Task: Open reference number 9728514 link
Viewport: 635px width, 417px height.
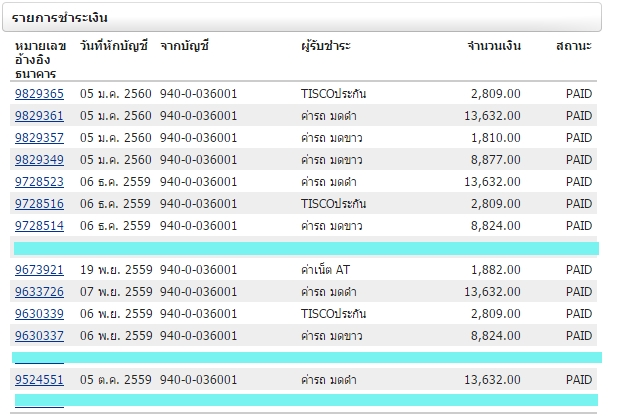Action: pyautogui.click(x=39, y=226)
